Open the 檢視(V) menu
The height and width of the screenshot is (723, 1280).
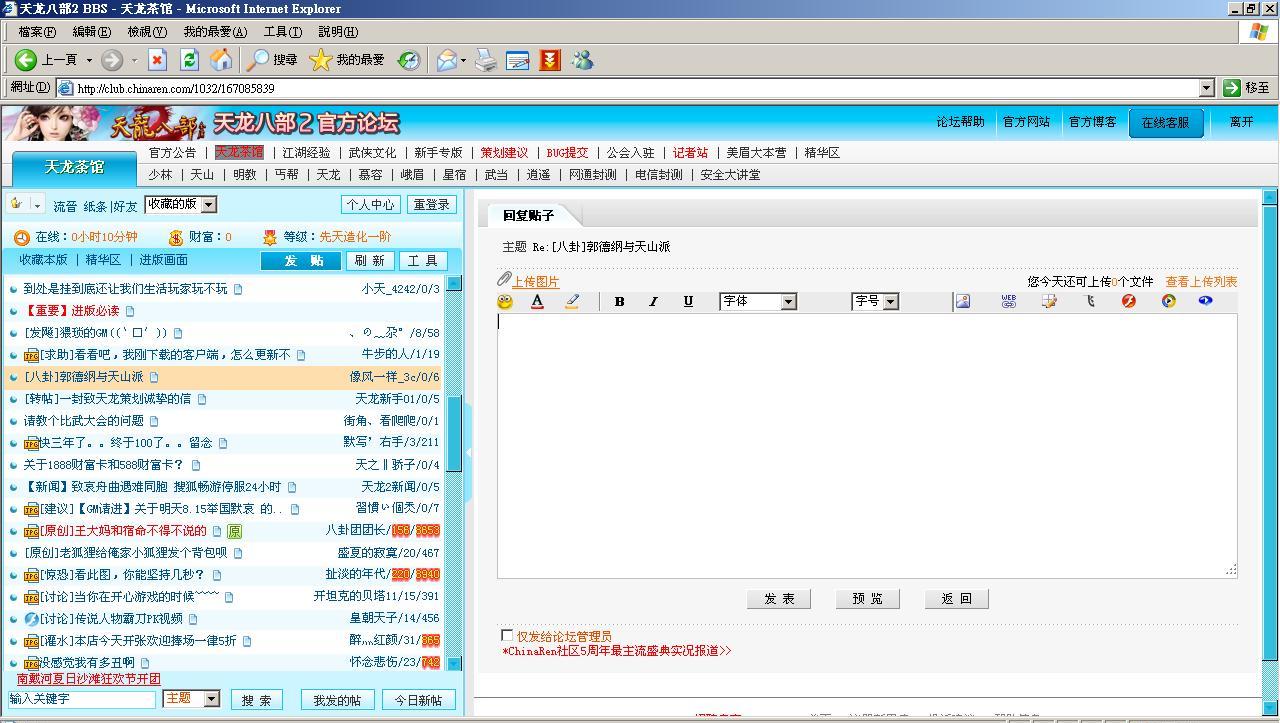pyautogui.click(x=146, y=32)
